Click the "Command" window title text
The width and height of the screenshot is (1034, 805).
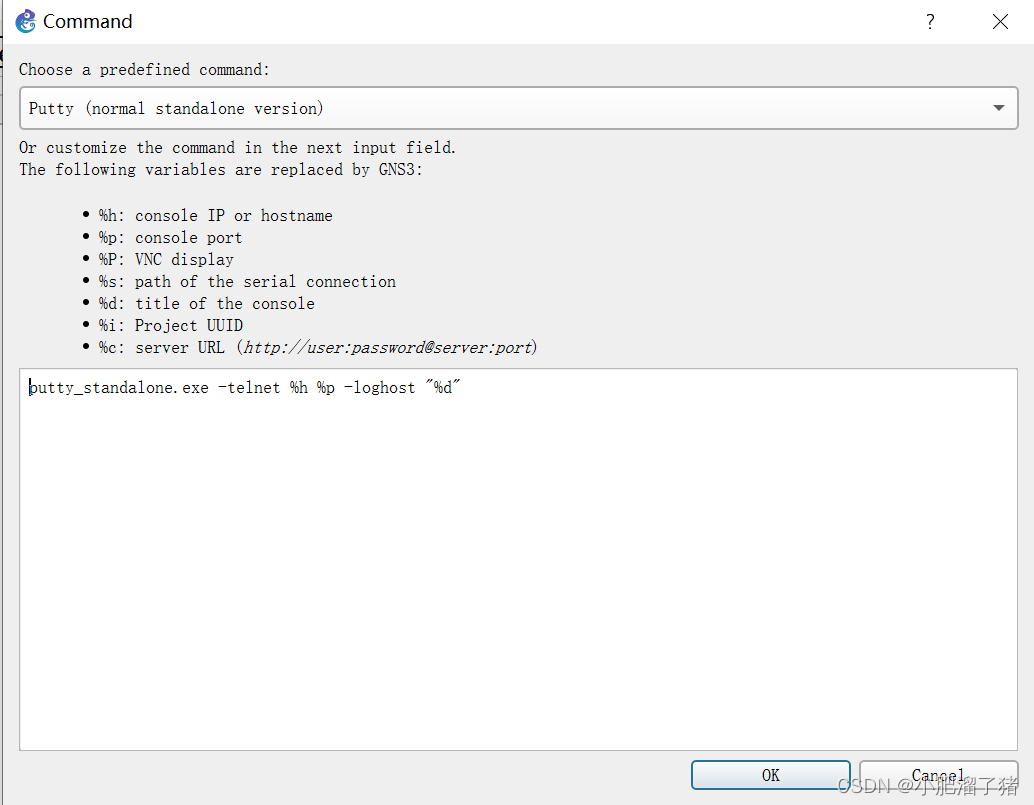coord(88,21)
